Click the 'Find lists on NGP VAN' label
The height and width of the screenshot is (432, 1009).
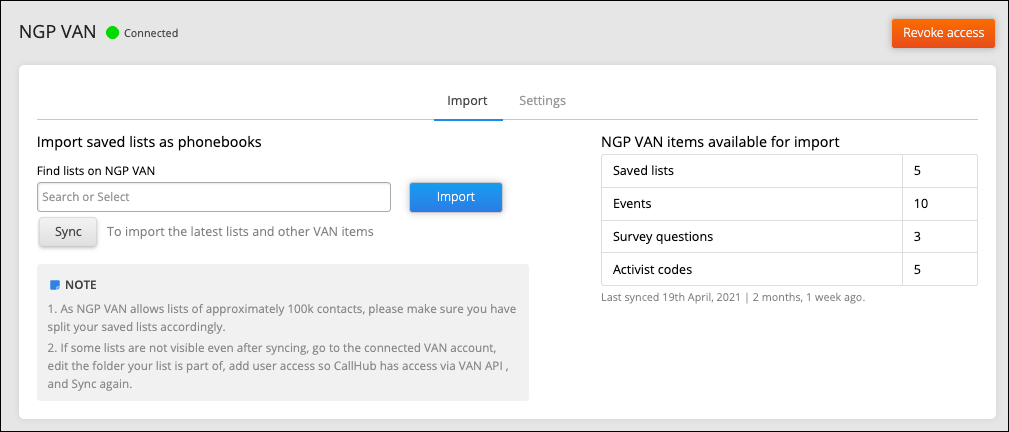(96, 171)
